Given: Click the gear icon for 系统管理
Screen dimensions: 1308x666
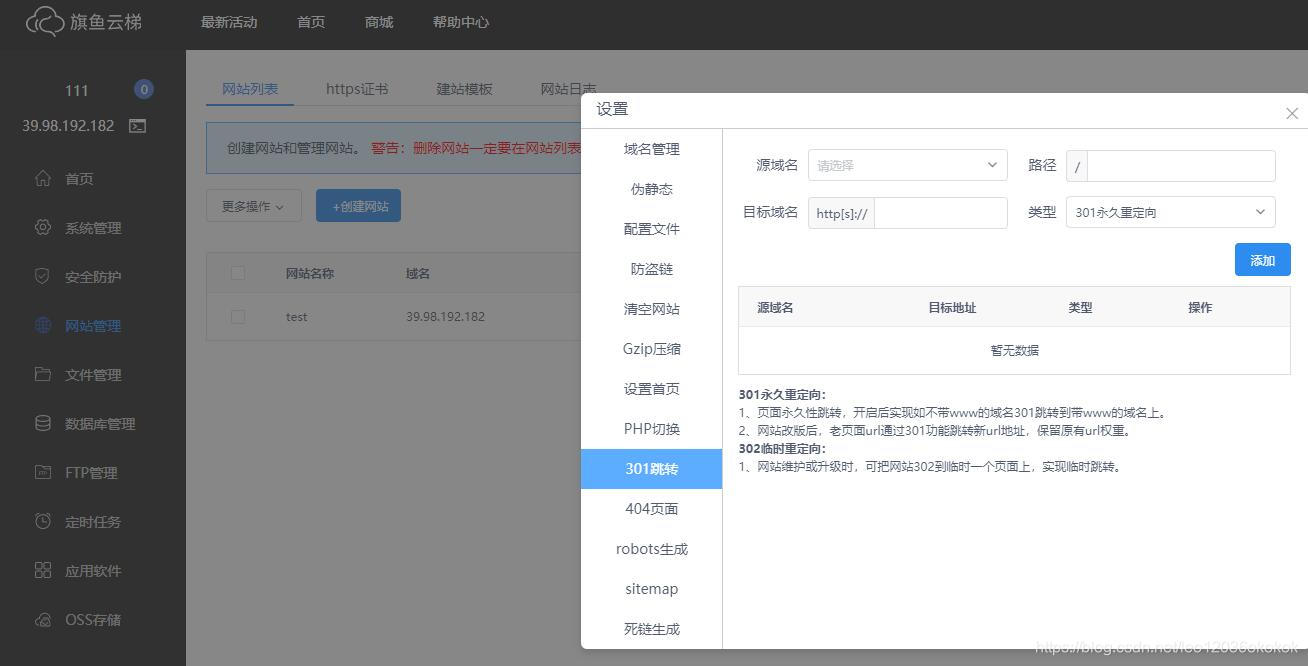Looking at the screenshot, I should point(42,227).
